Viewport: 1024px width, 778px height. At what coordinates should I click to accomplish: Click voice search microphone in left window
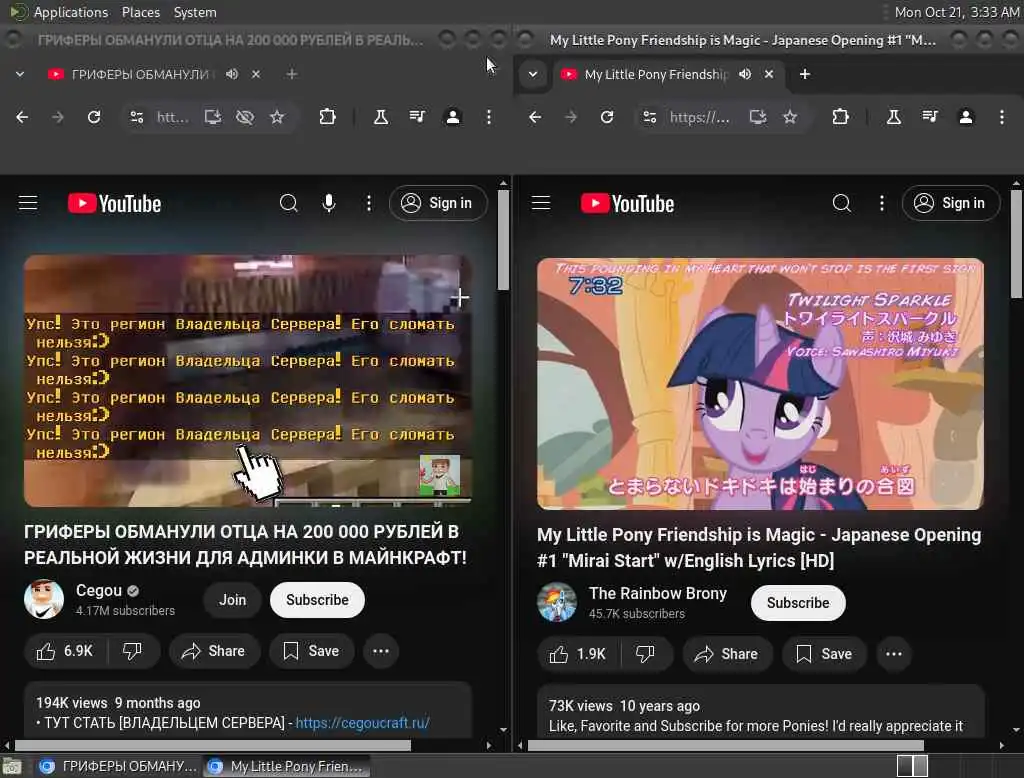pos(329,203)
